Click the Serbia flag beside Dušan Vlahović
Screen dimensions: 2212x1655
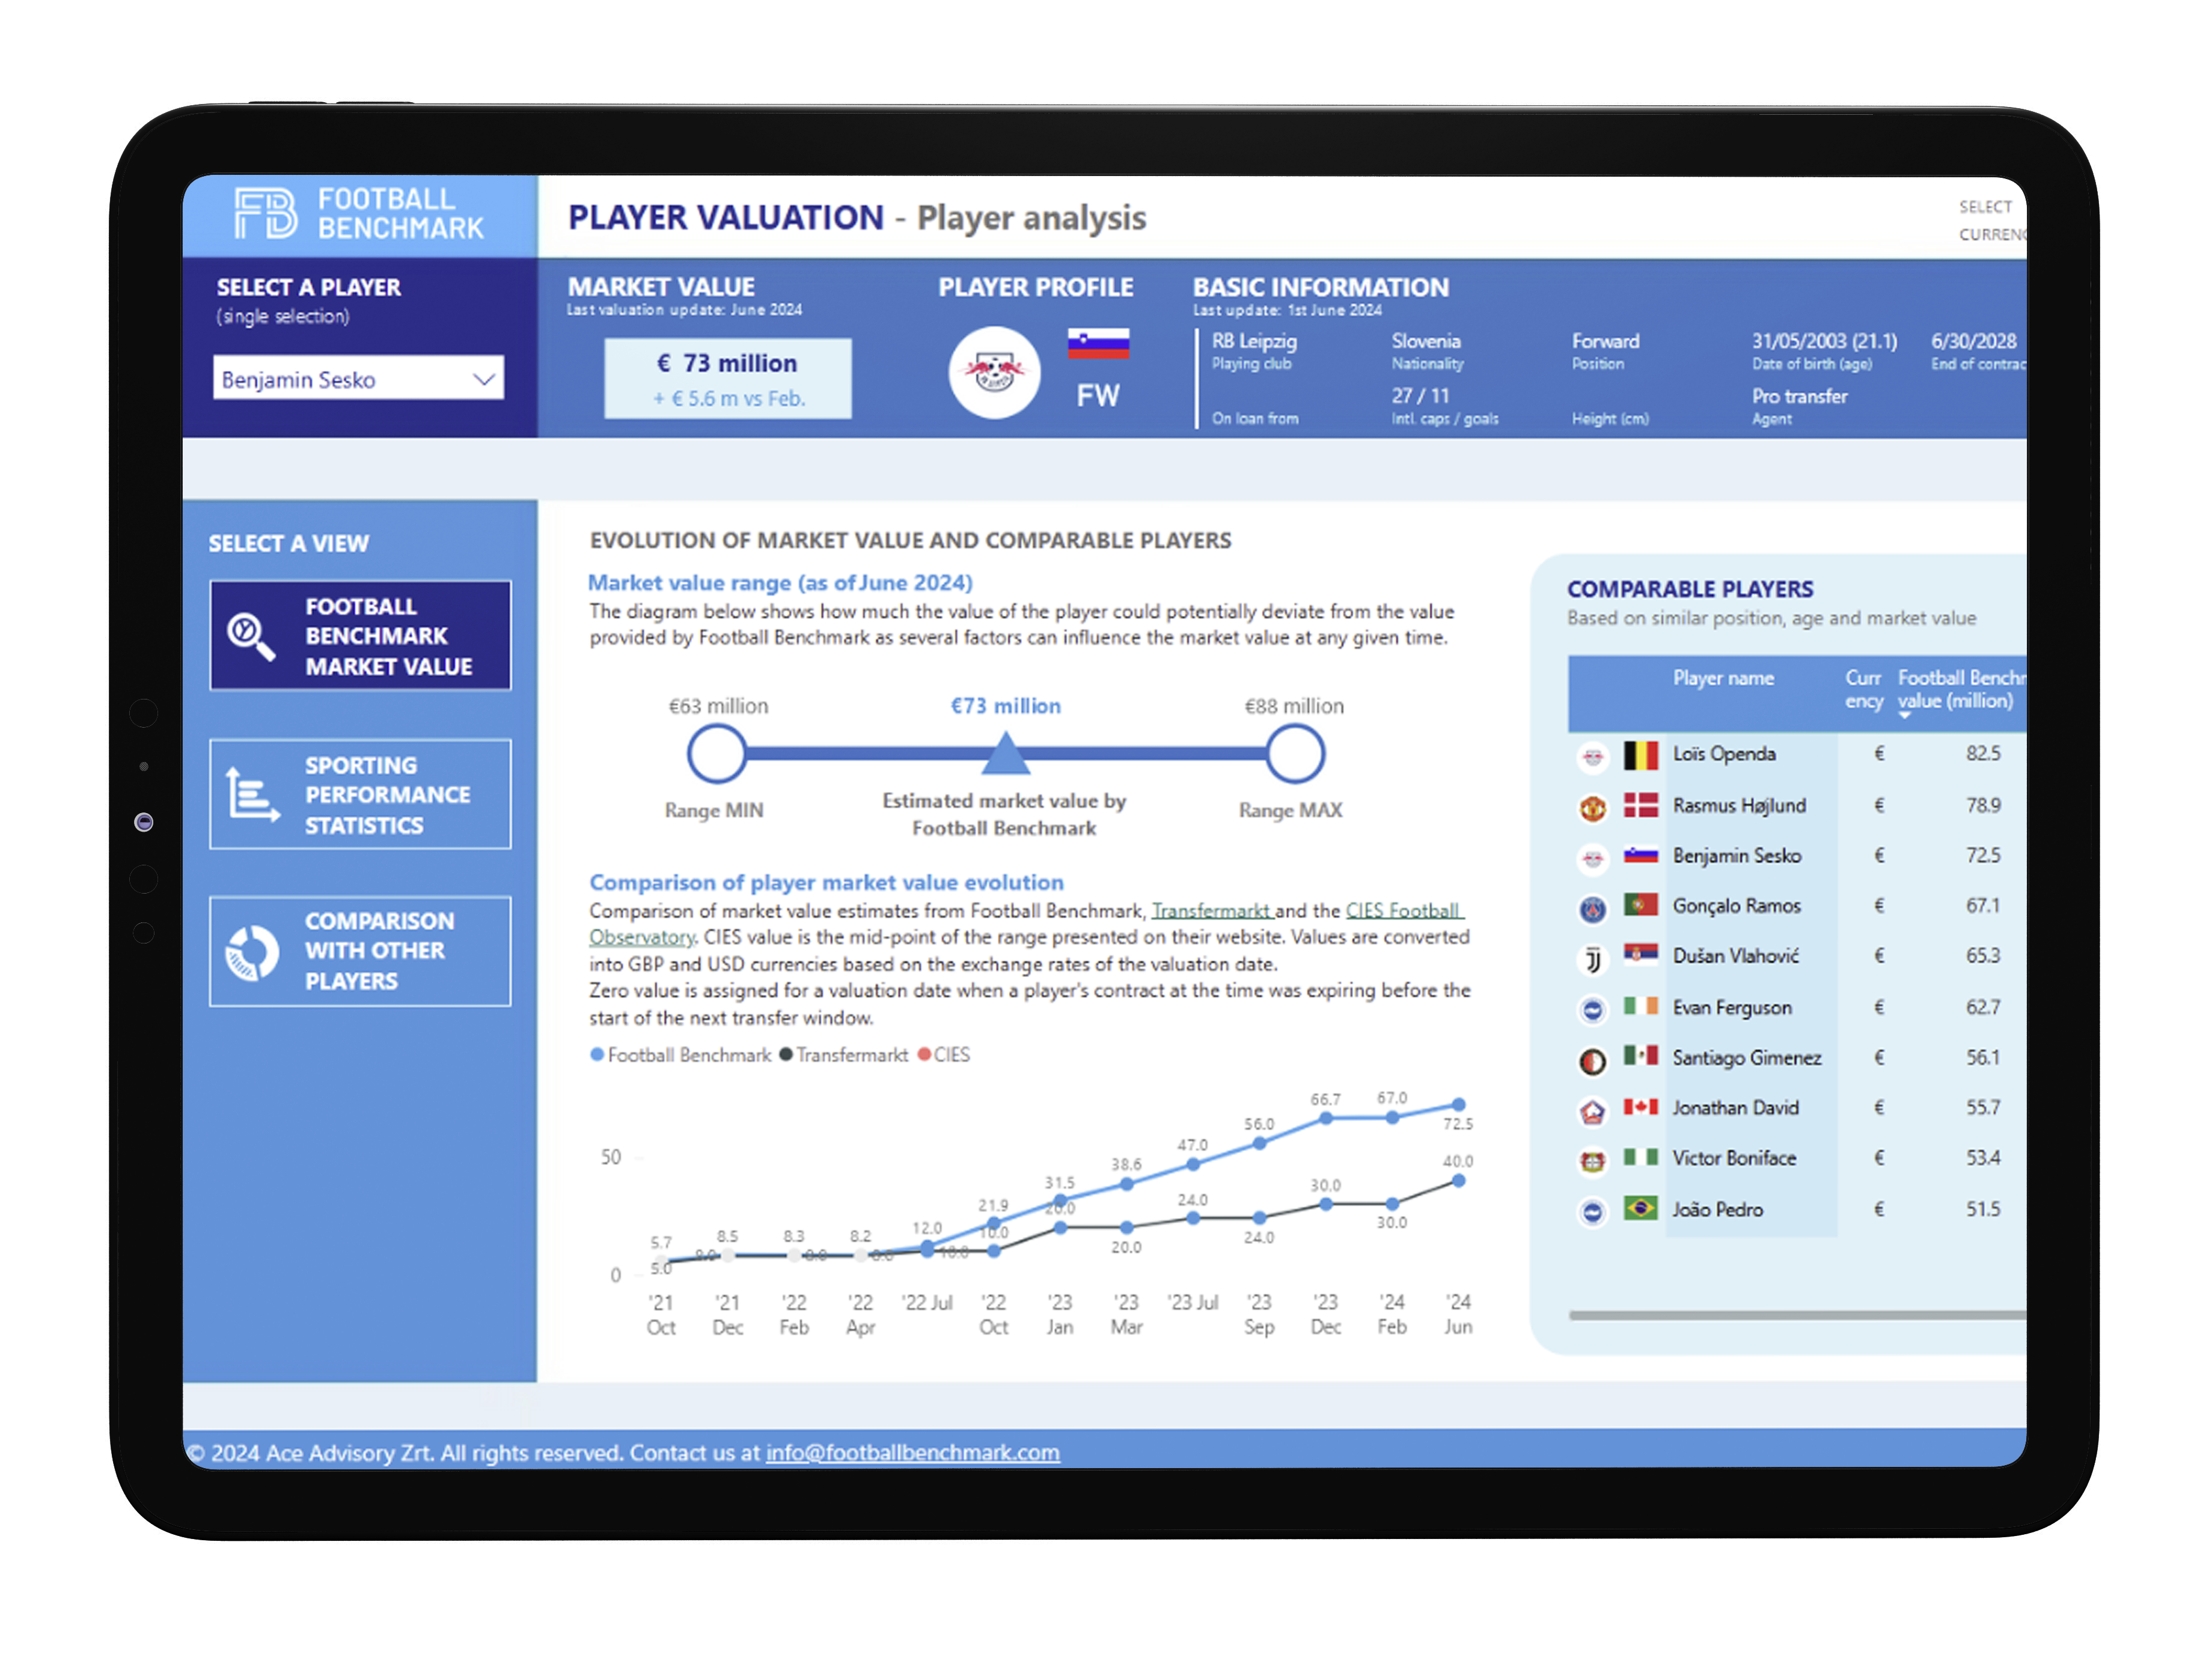(x=1641, y=954)
